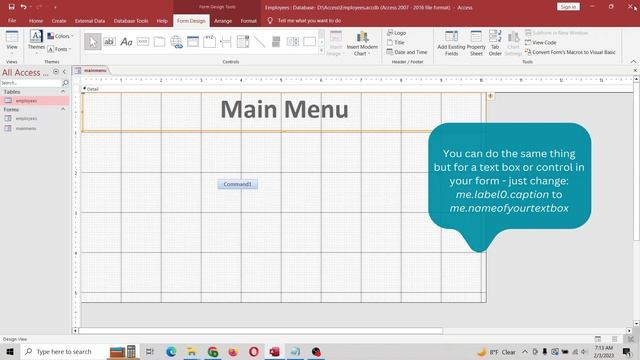The width and height of the screenshot is (640, 360).
Task: Click the Insert Modern Chart button
Action: pyautogui.click(x=362, y=44)
